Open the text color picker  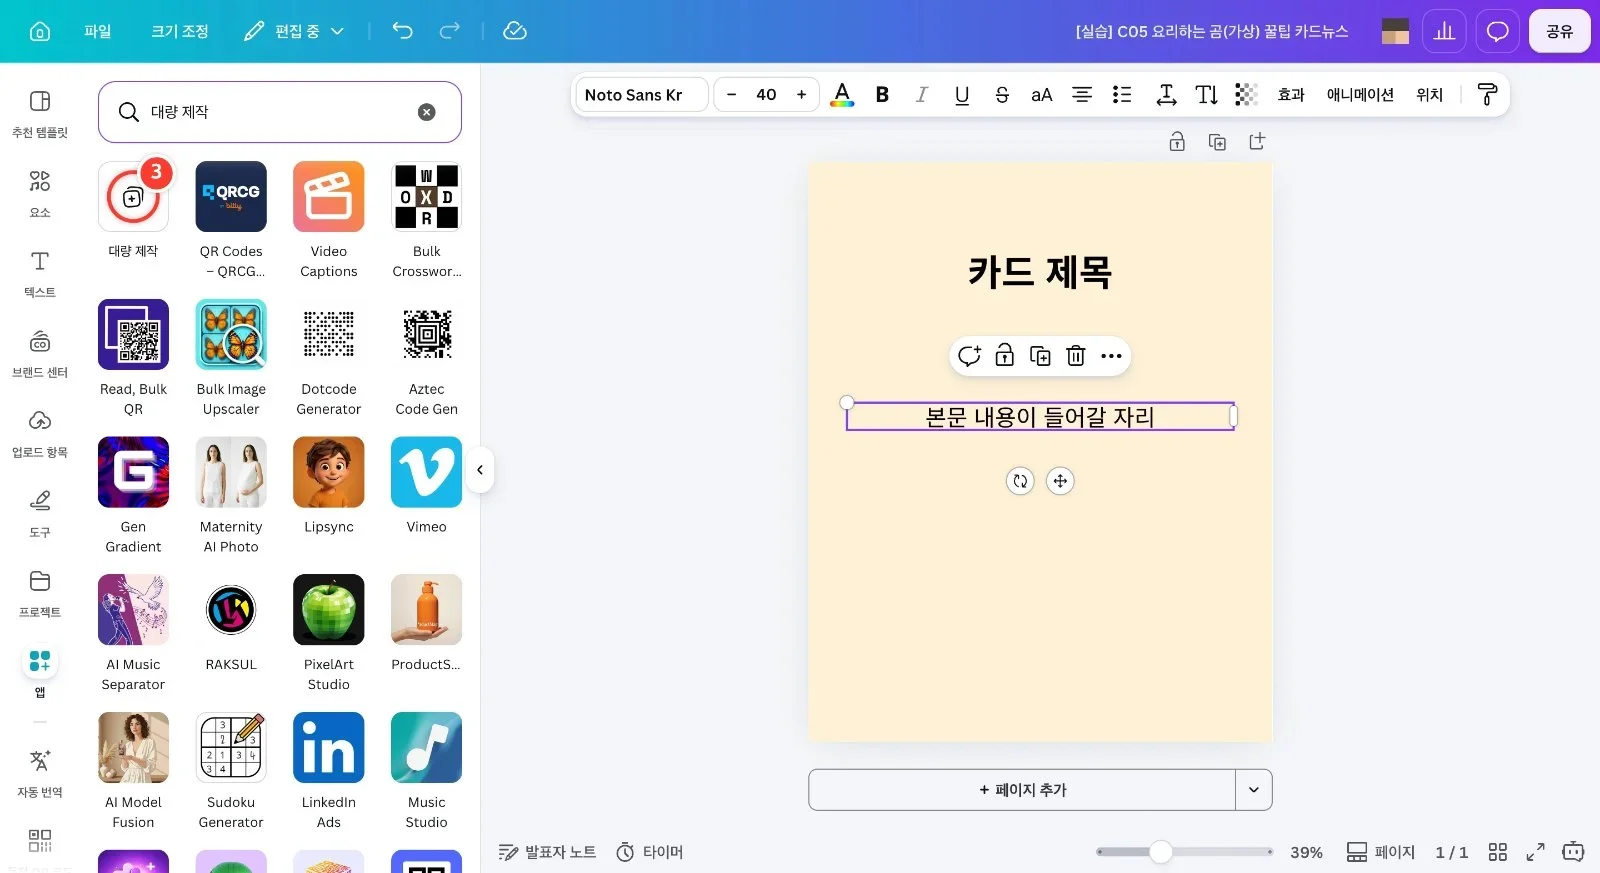pyautogui.click(x=842, y=95)
